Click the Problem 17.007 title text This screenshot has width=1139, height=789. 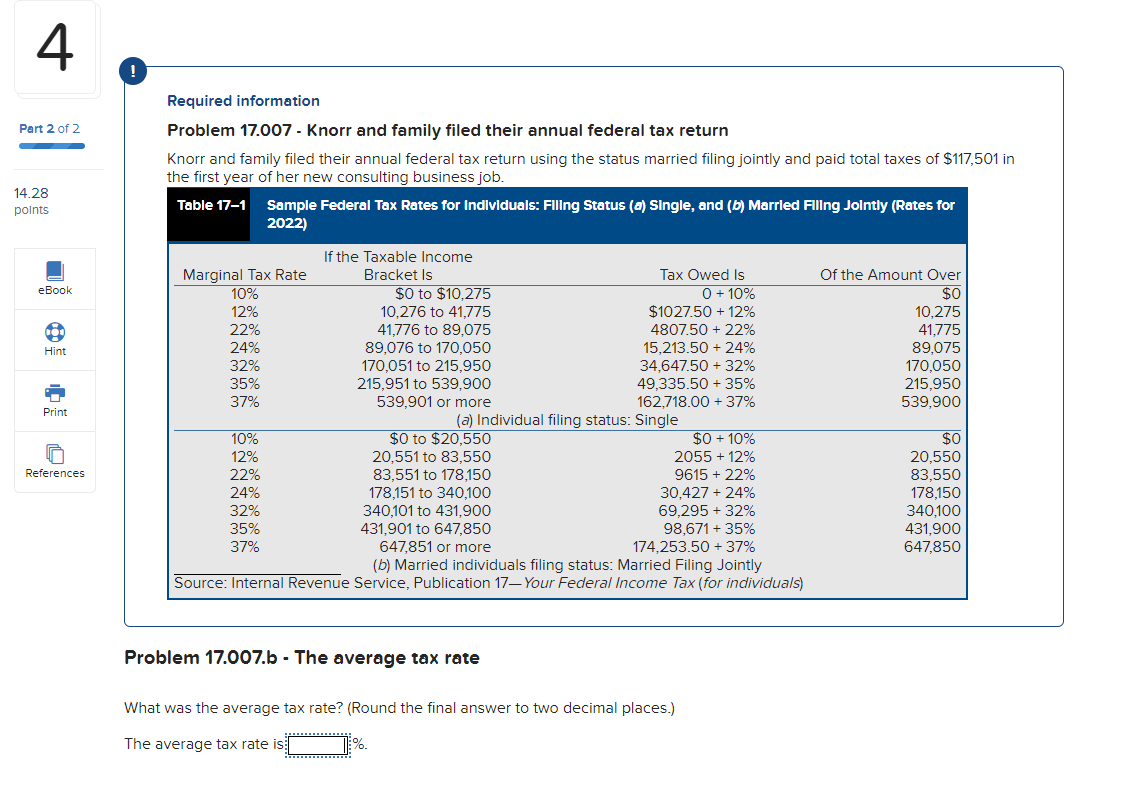447,131
